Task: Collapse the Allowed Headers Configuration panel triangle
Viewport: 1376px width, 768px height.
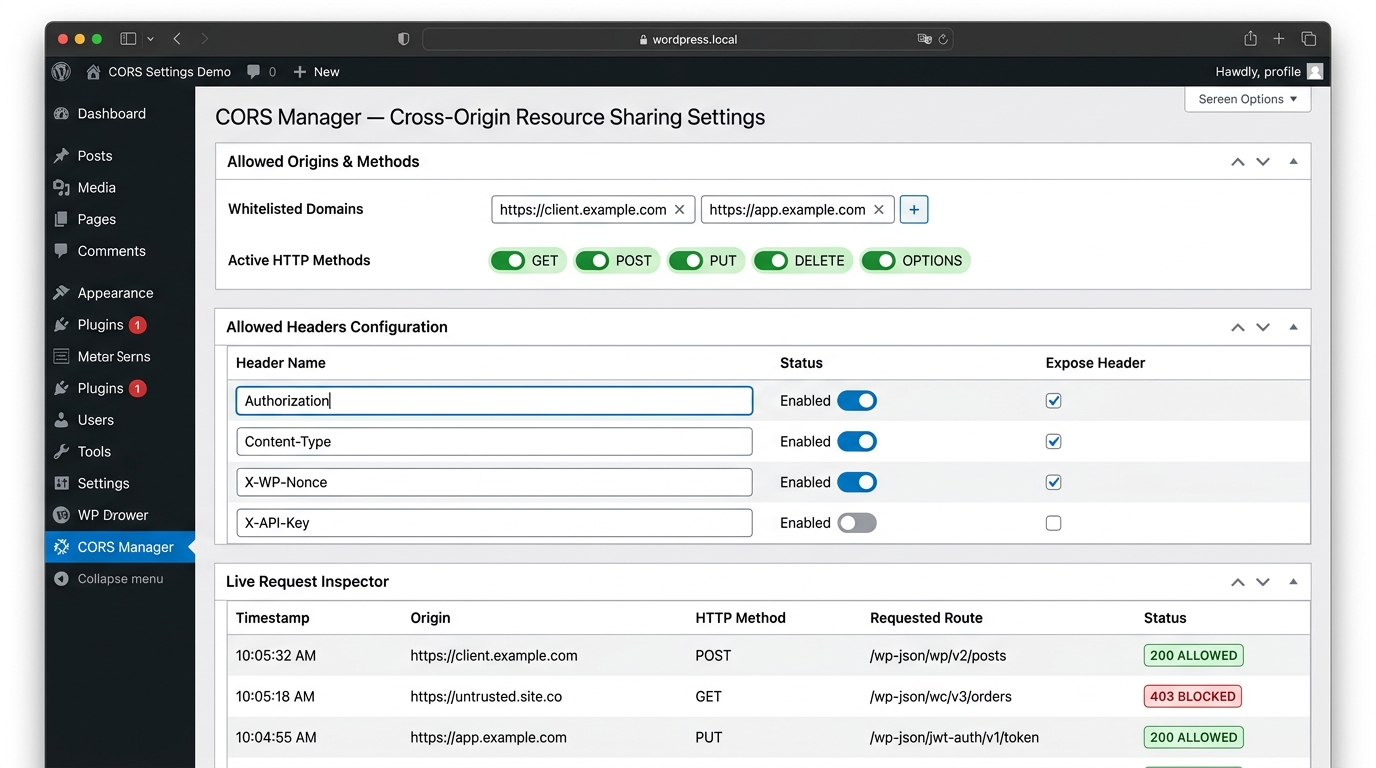Action: pyautogui.click(x=1293, y=327)
